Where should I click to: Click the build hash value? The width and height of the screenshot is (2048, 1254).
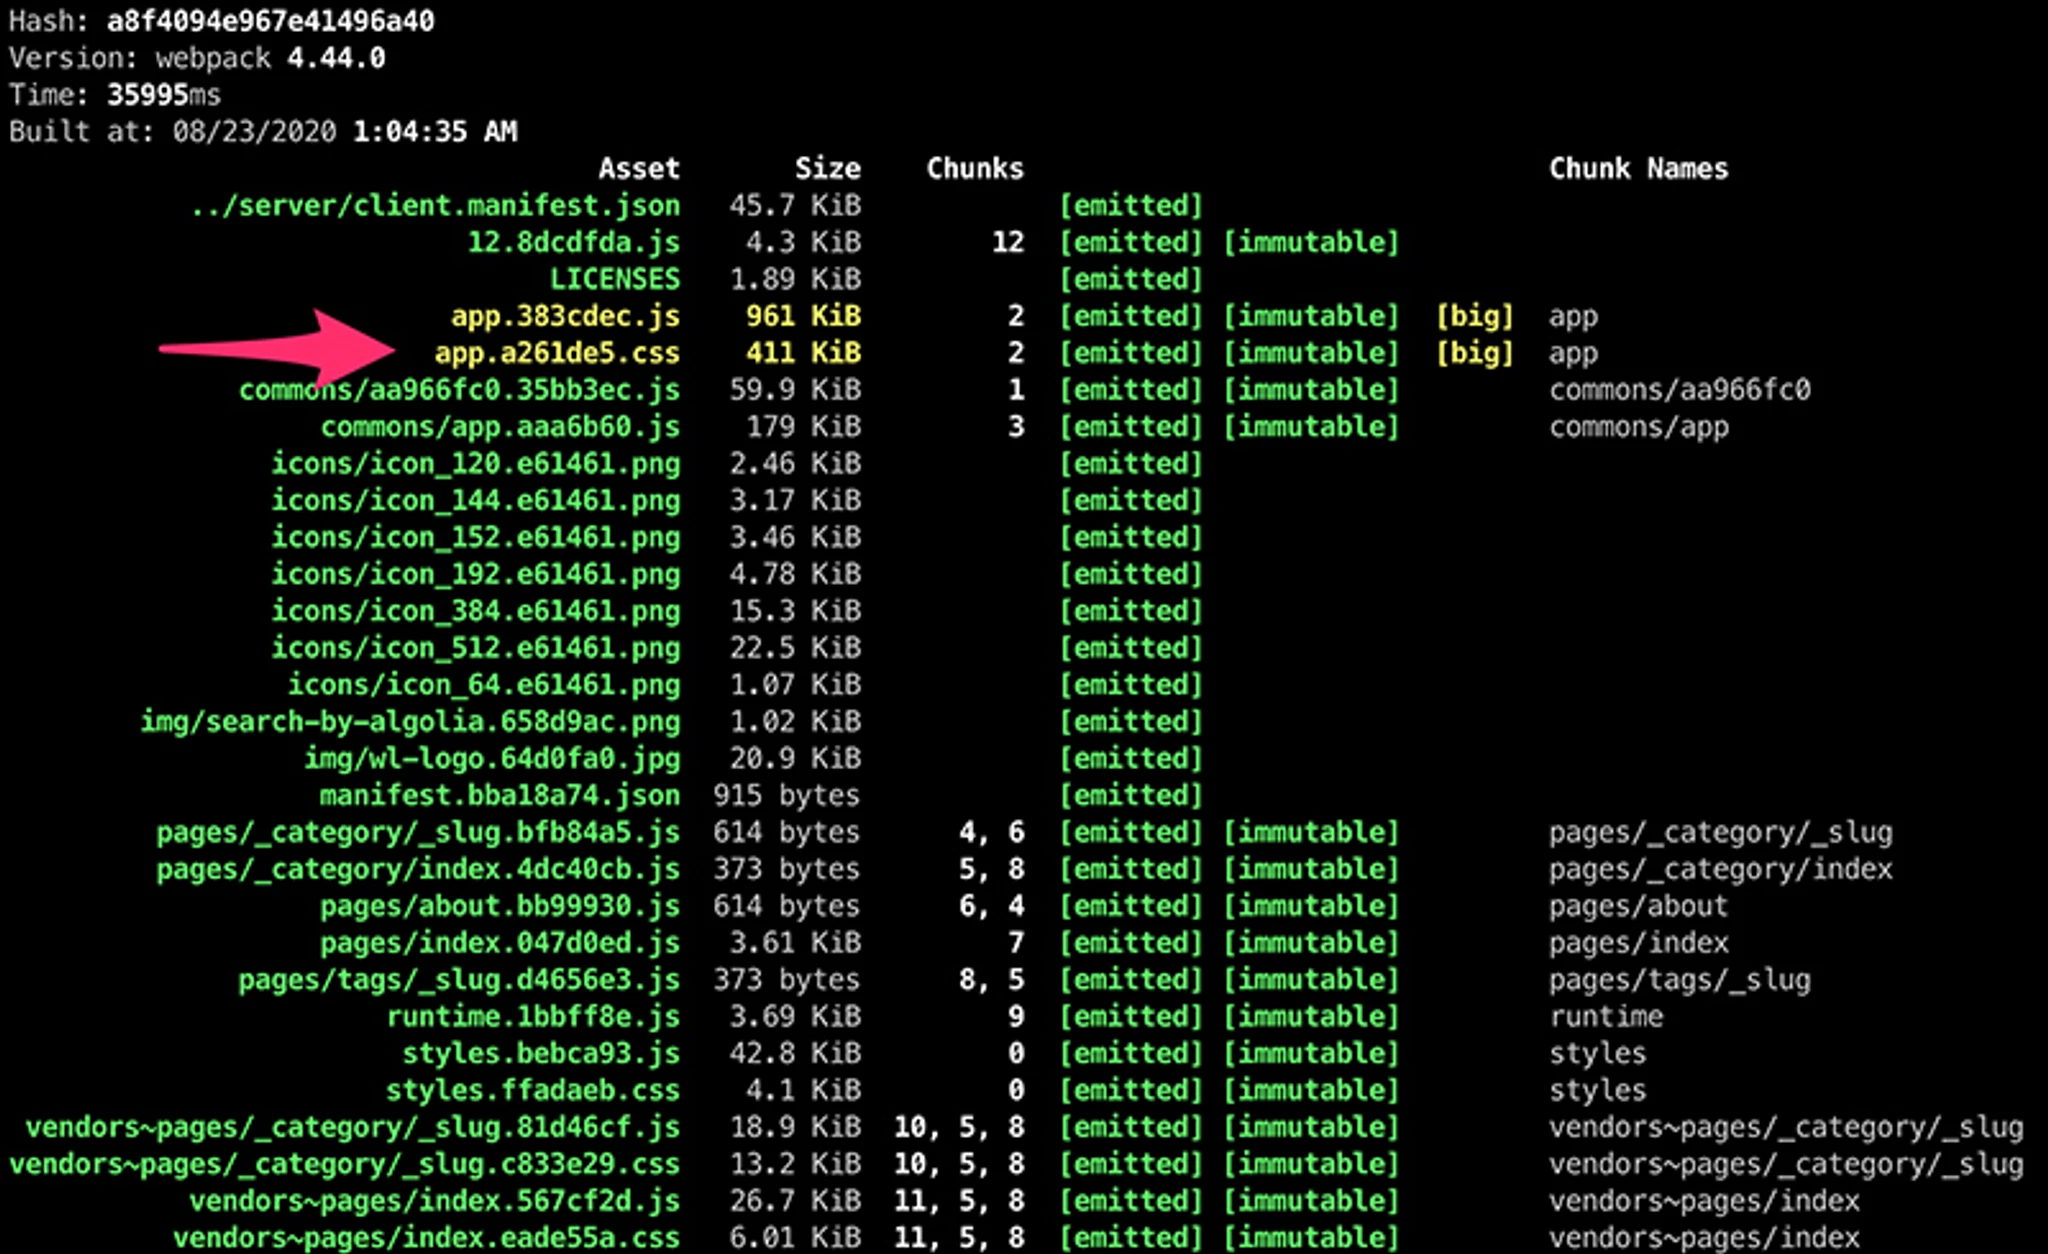tap(271, 21)
